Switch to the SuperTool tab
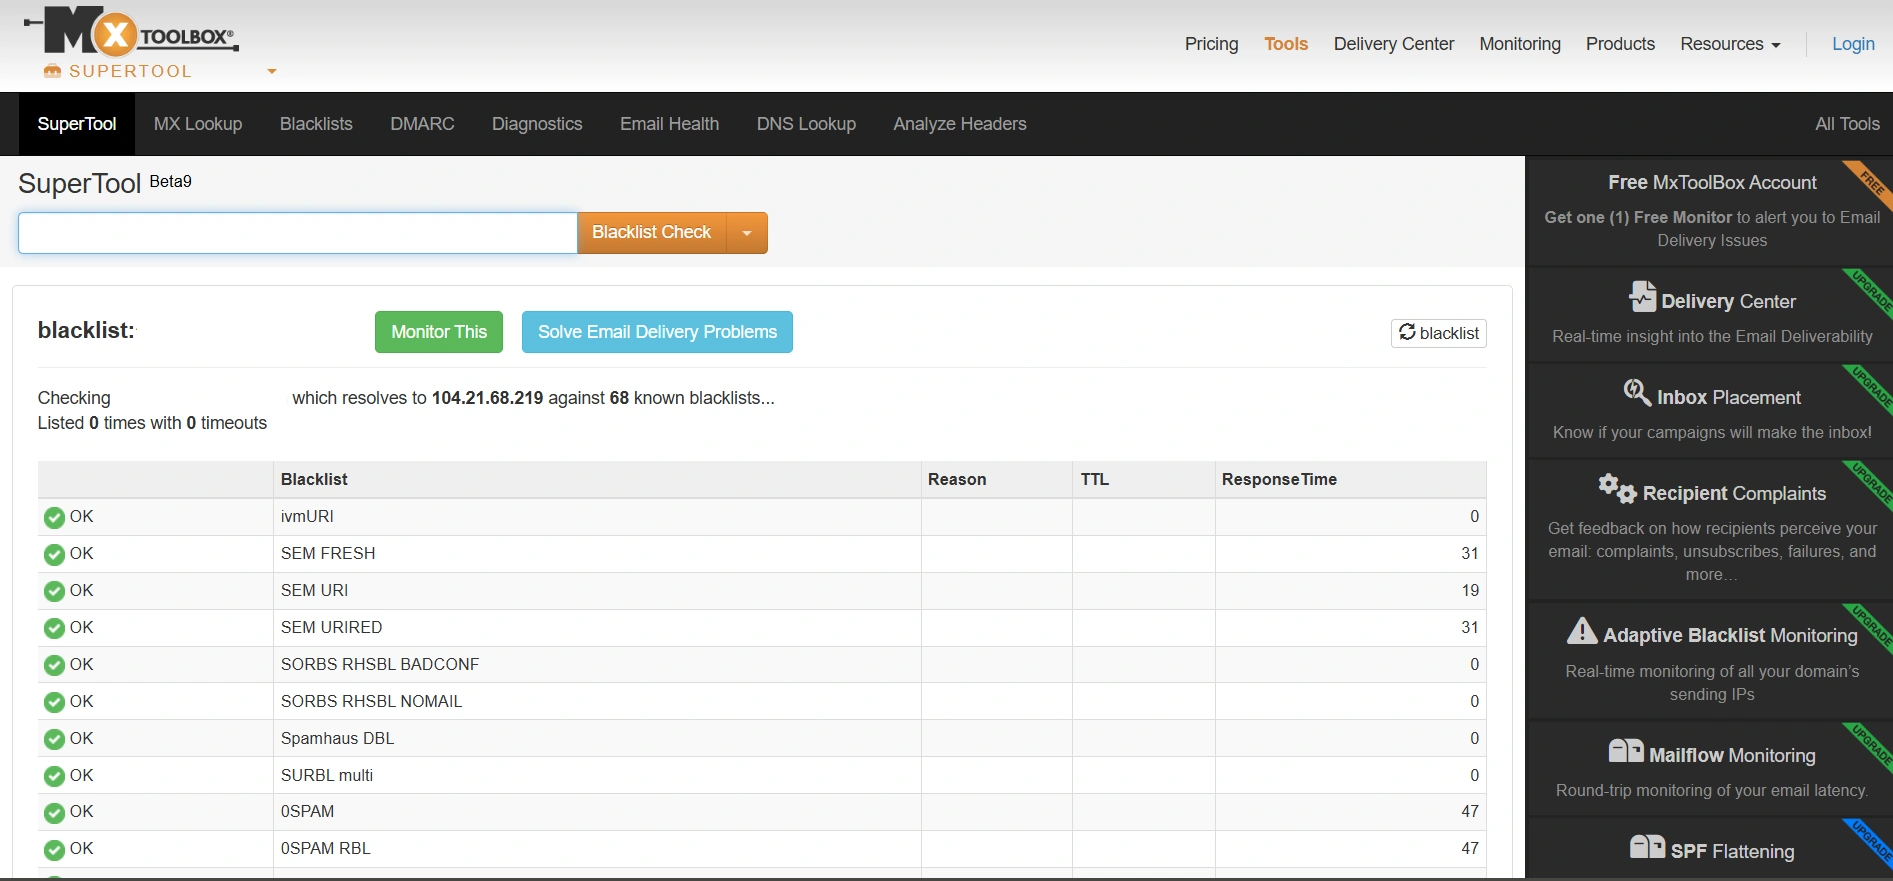Image resolution: width=1893 pixels, height=881 pixels. (77, 124)
